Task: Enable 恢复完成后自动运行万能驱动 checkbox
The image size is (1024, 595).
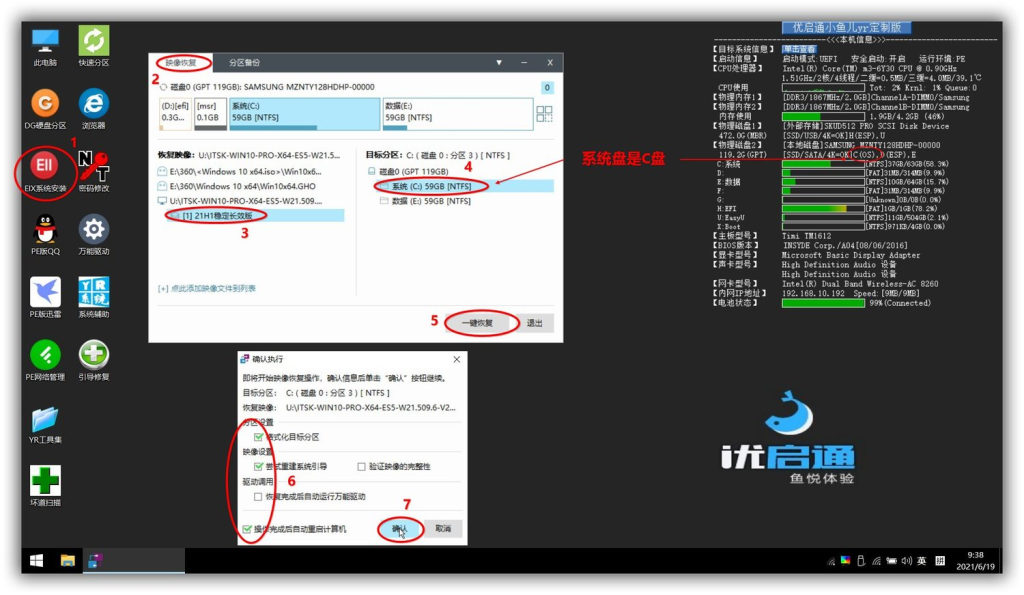Action: (x=259, y=496)
